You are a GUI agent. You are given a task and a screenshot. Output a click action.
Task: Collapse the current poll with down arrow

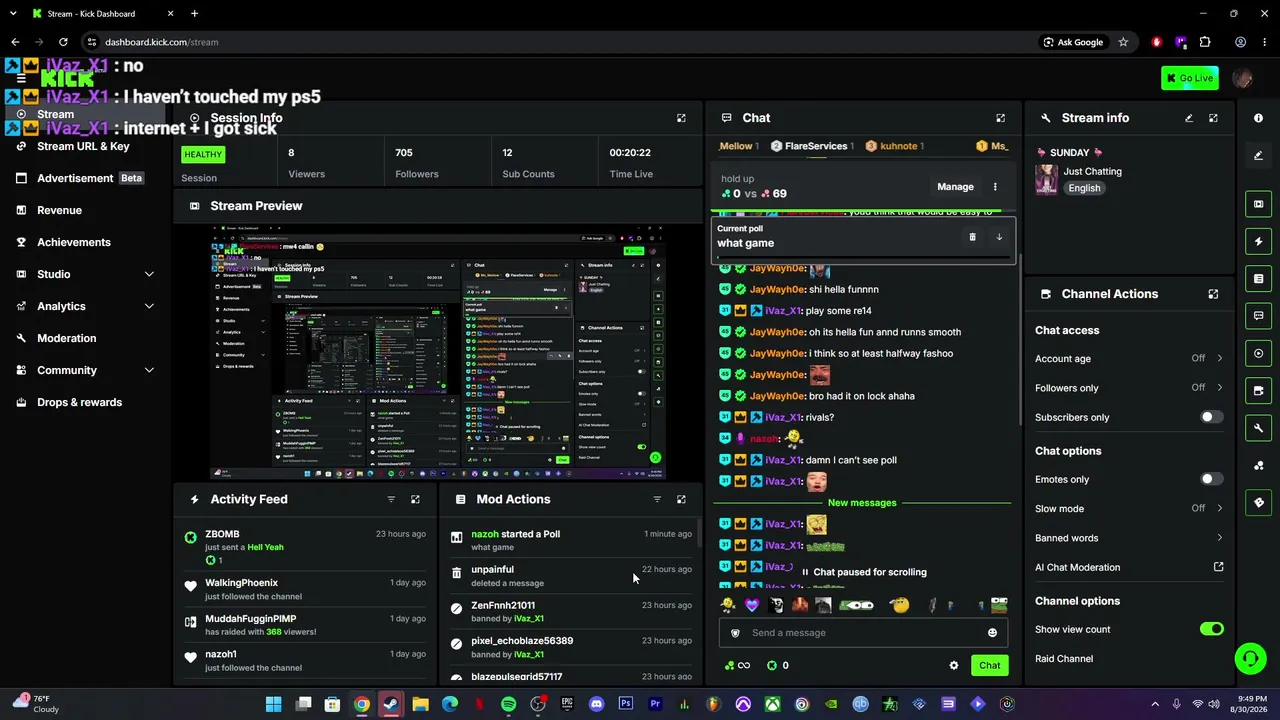pos(999,237)
